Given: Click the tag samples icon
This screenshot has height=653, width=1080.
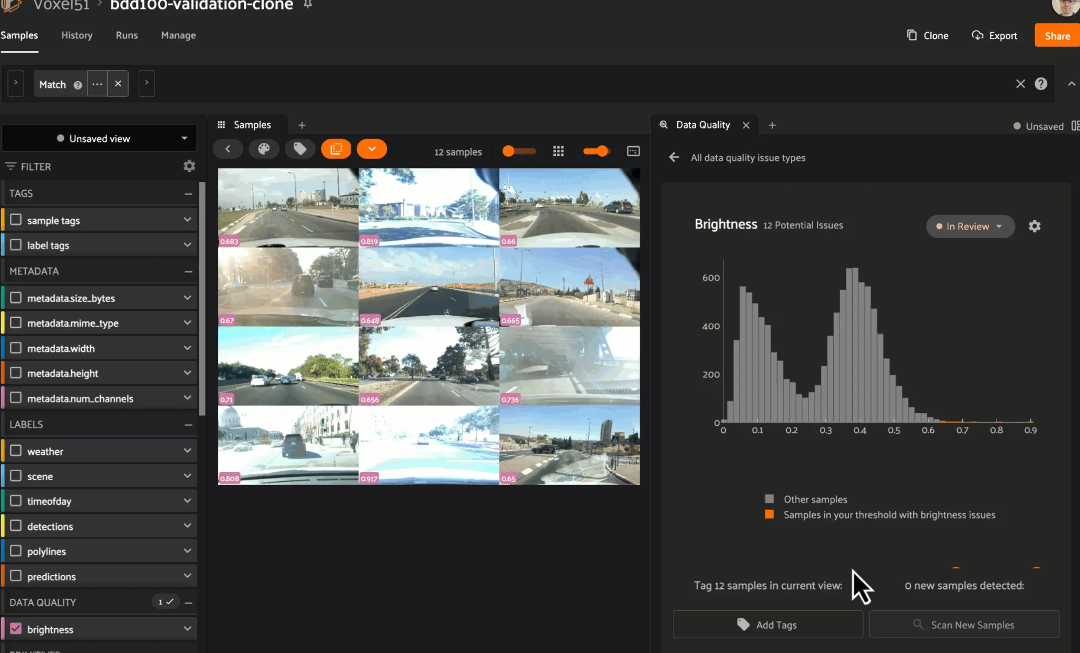Looking at the screenshot, I should pyautogui.click(x=299, y=149).
